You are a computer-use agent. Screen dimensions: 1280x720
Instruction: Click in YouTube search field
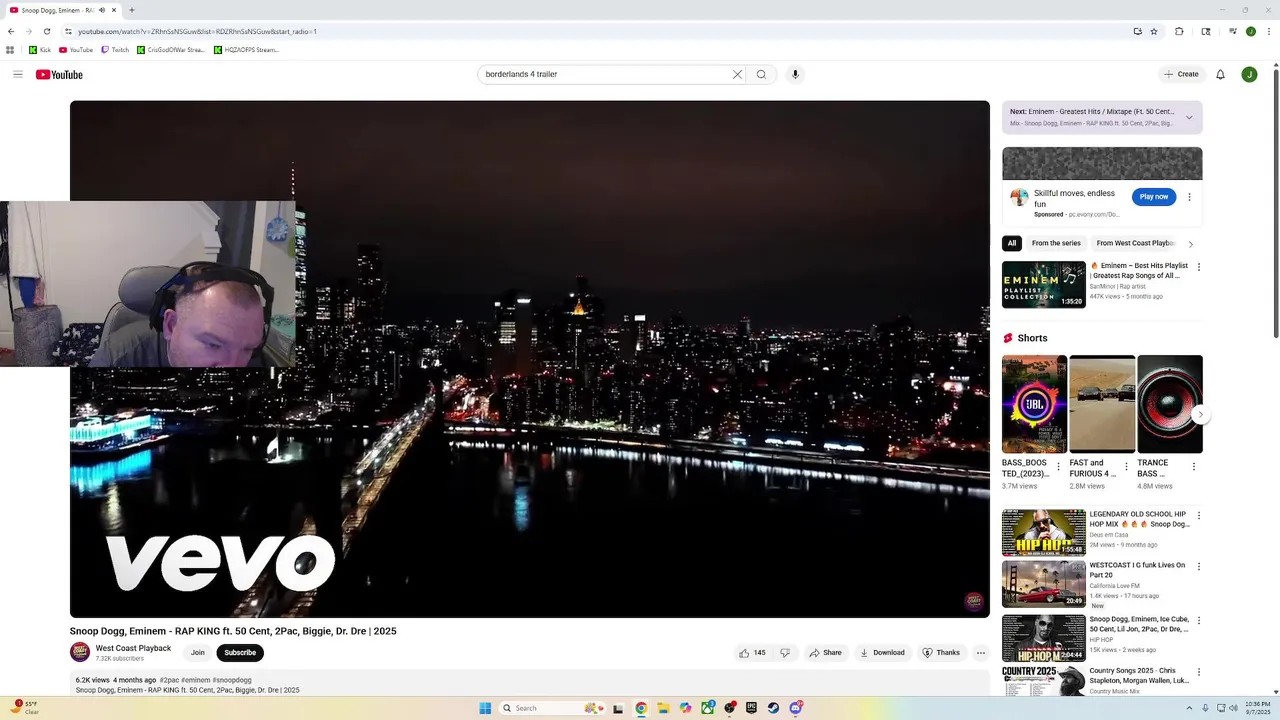605,74
